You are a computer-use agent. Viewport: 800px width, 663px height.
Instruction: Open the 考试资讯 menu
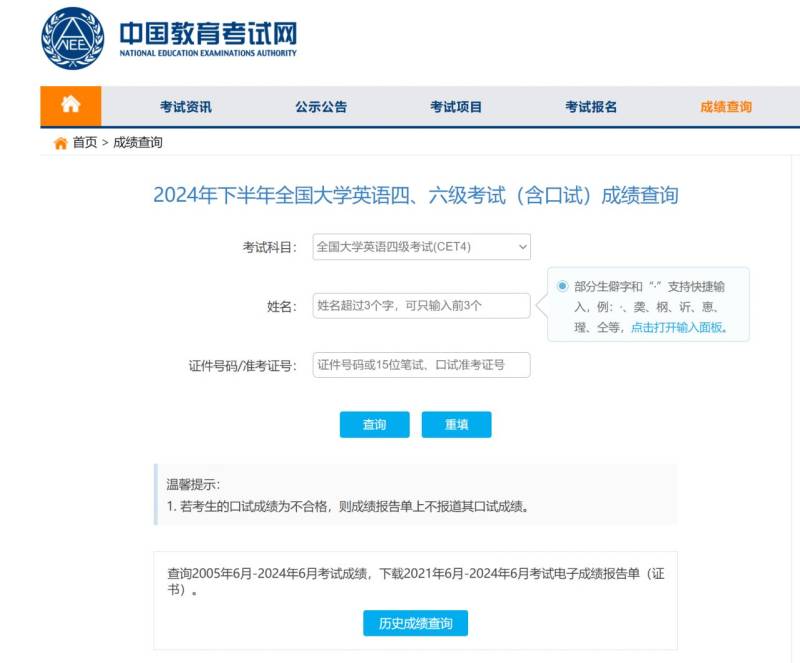(x=186, y=107)
